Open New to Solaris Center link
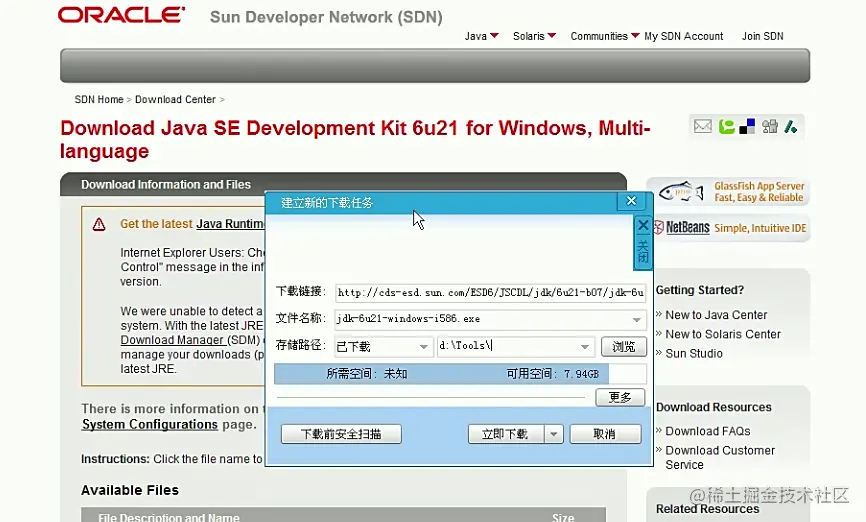This screenshot has height=522, width=866. tap(723, 334)
